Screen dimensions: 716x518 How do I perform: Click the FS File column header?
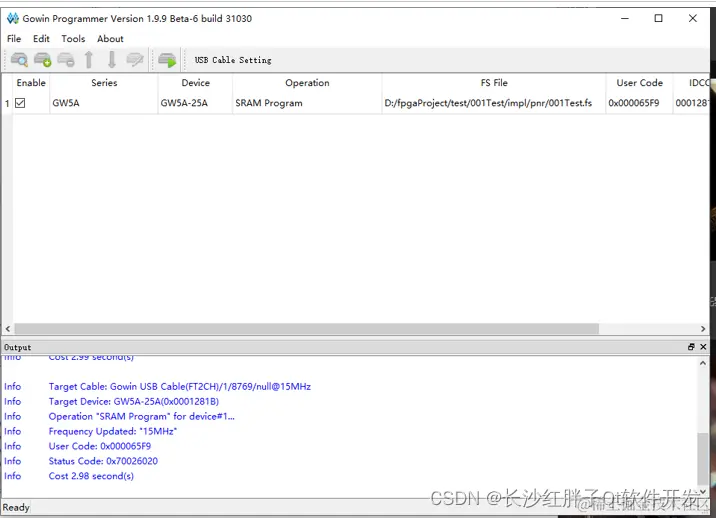(x=494, y=83)
